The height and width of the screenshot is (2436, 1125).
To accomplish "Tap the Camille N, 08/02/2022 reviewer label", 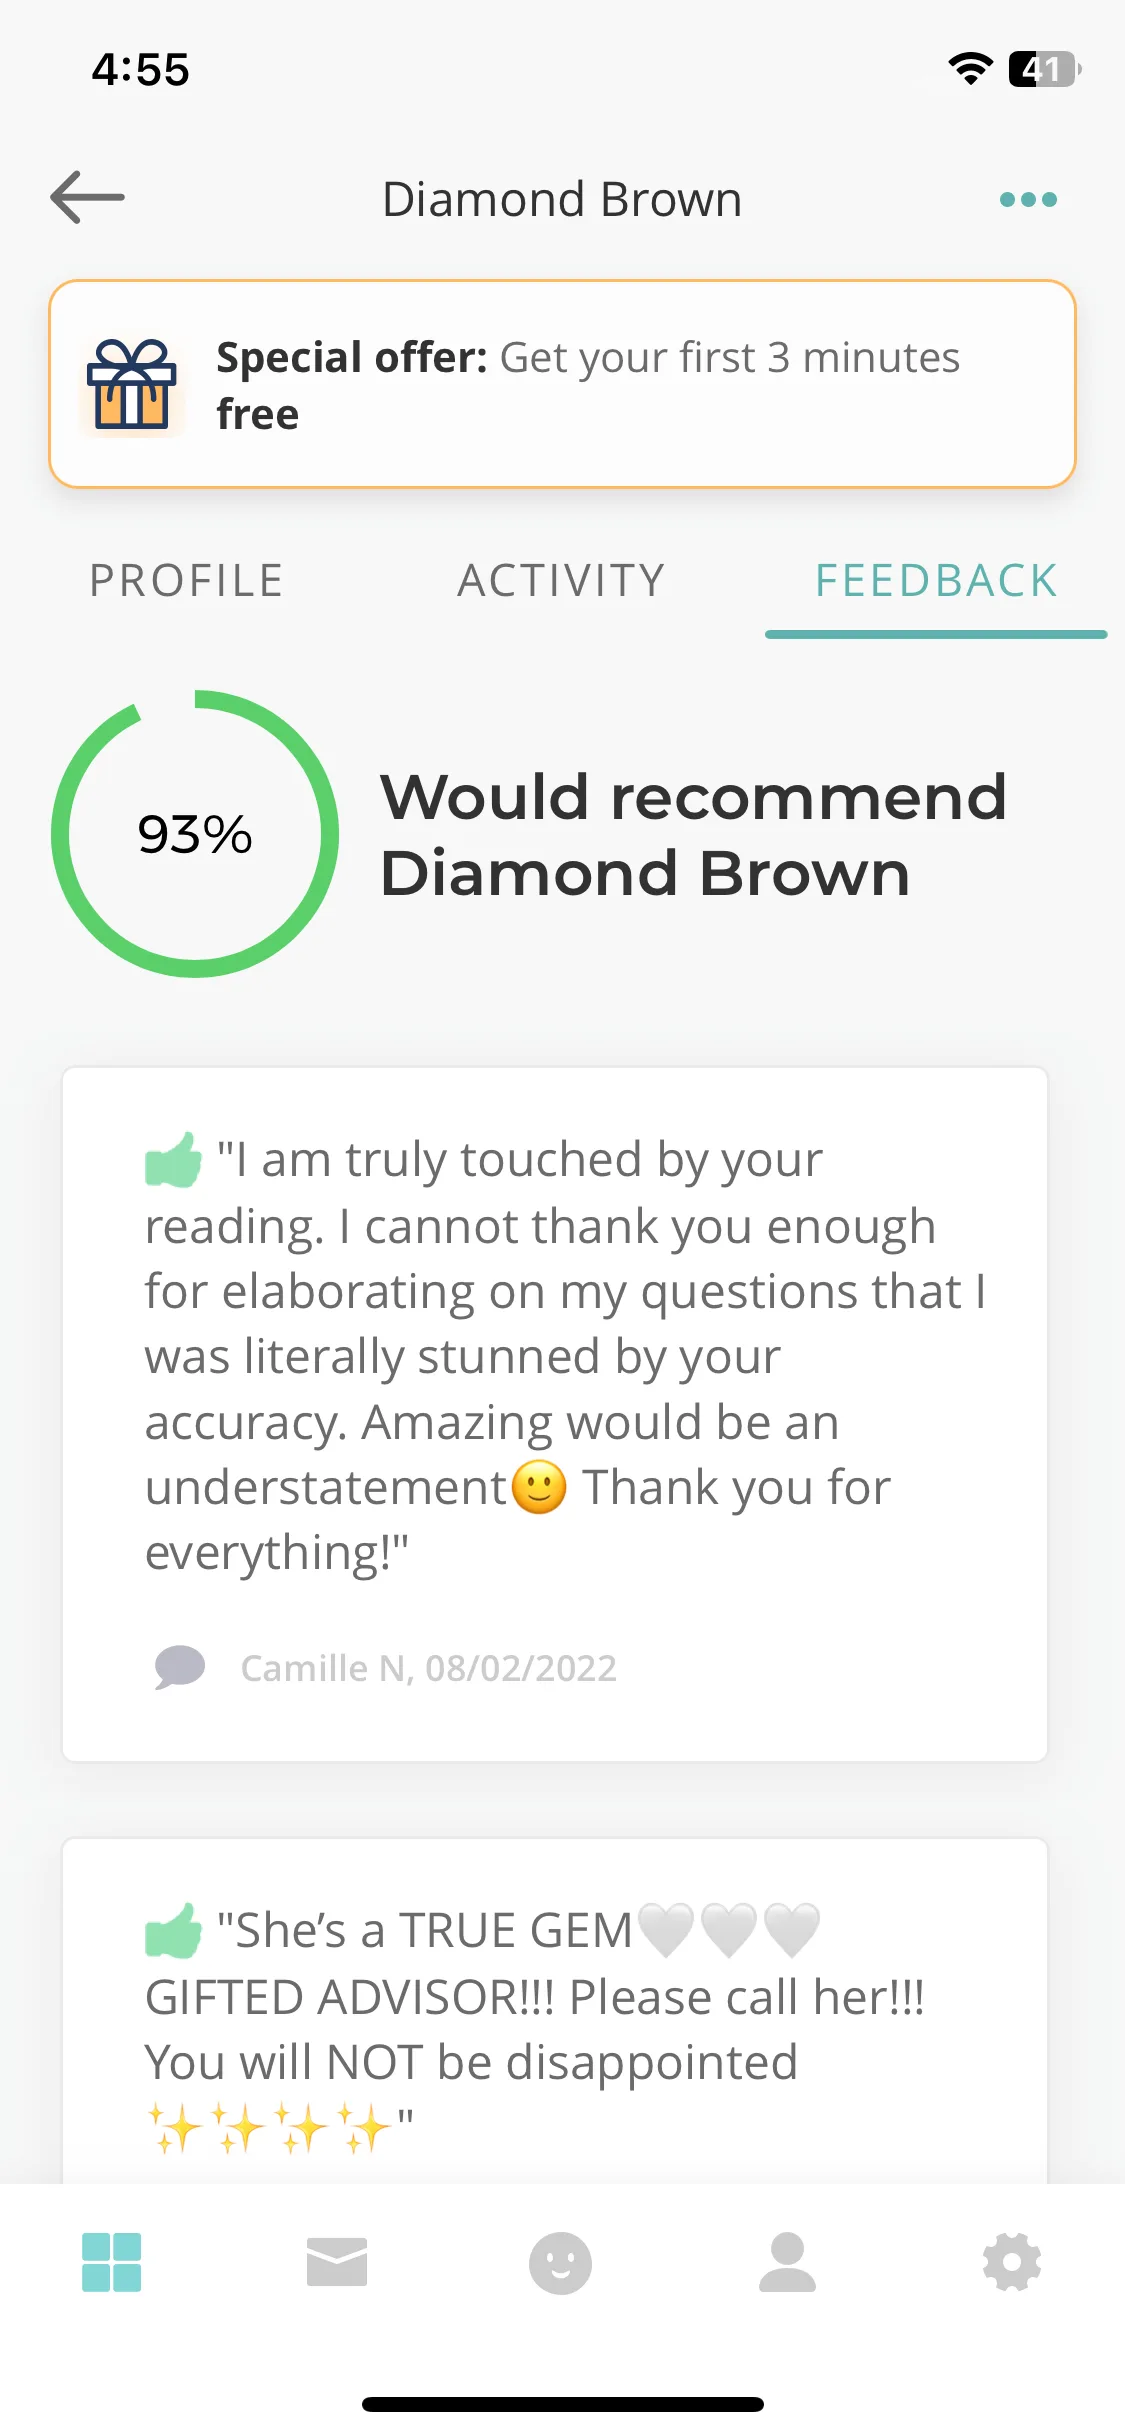I will pos(429,1668).
